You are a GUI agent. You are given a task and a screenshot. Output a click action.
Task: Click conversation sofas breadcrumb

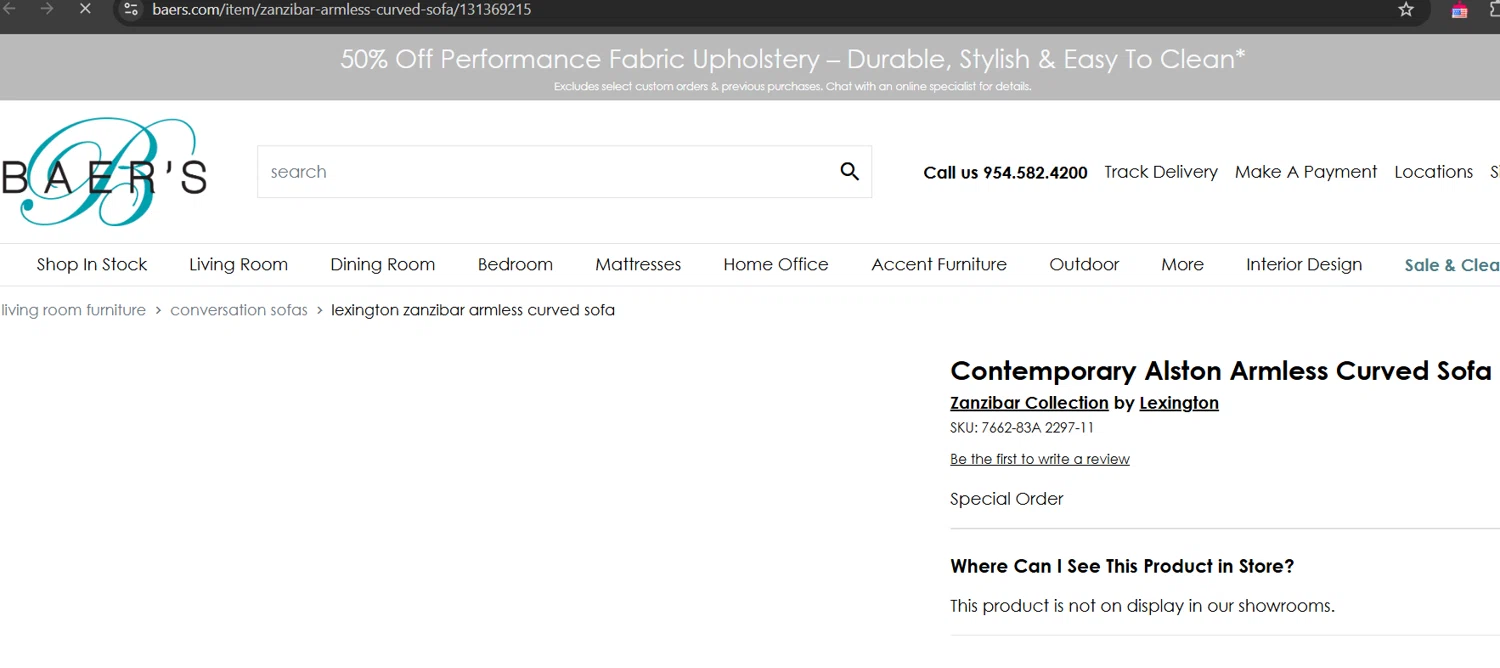point(239,310)
